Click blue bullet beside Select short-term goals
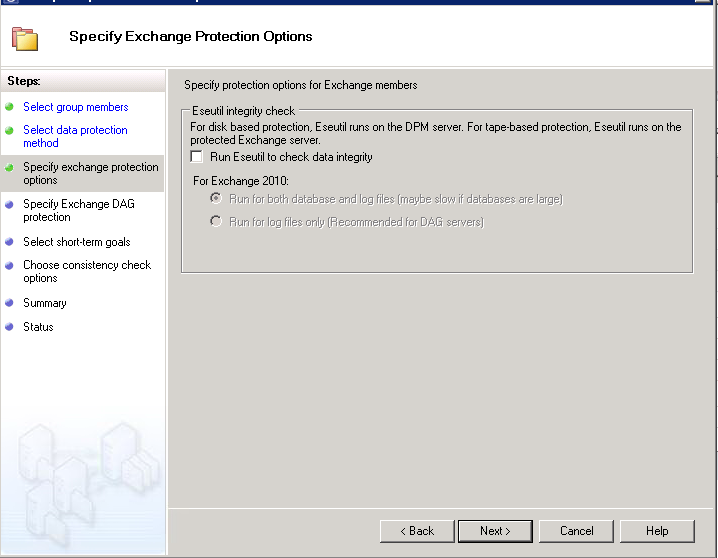The height and width of the screenshot is (558, 718). click(9, 242)
